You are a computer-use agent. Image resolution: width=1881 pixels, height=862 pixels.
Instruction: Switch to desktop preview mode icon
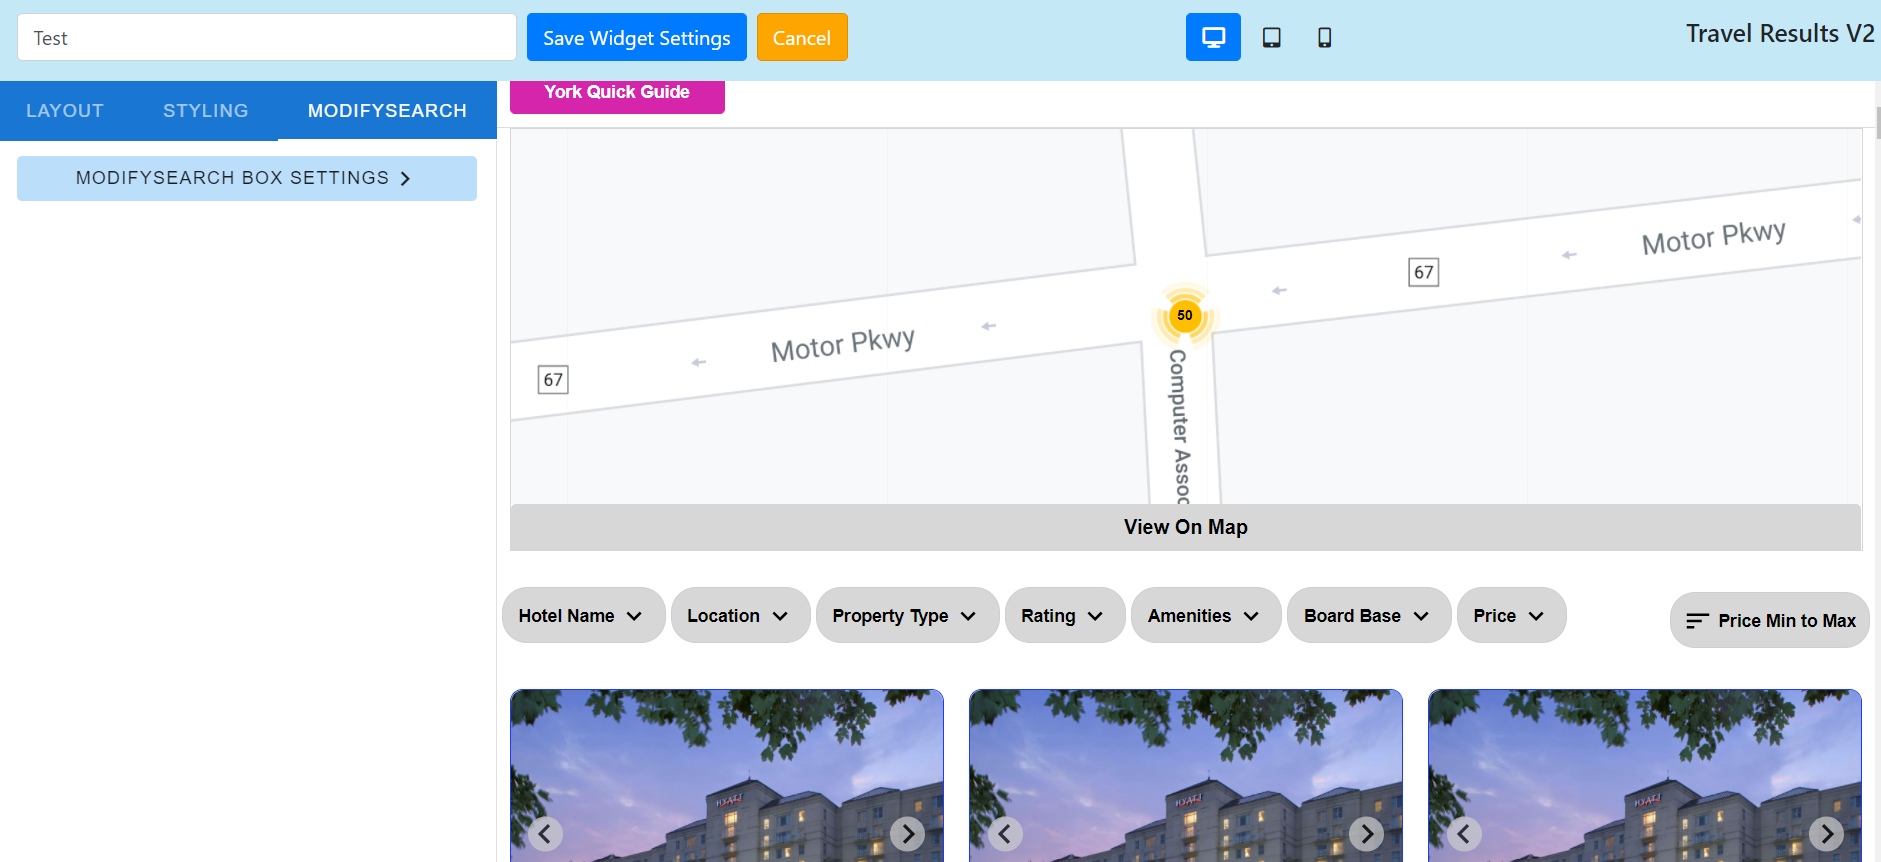pos(1213,37)
